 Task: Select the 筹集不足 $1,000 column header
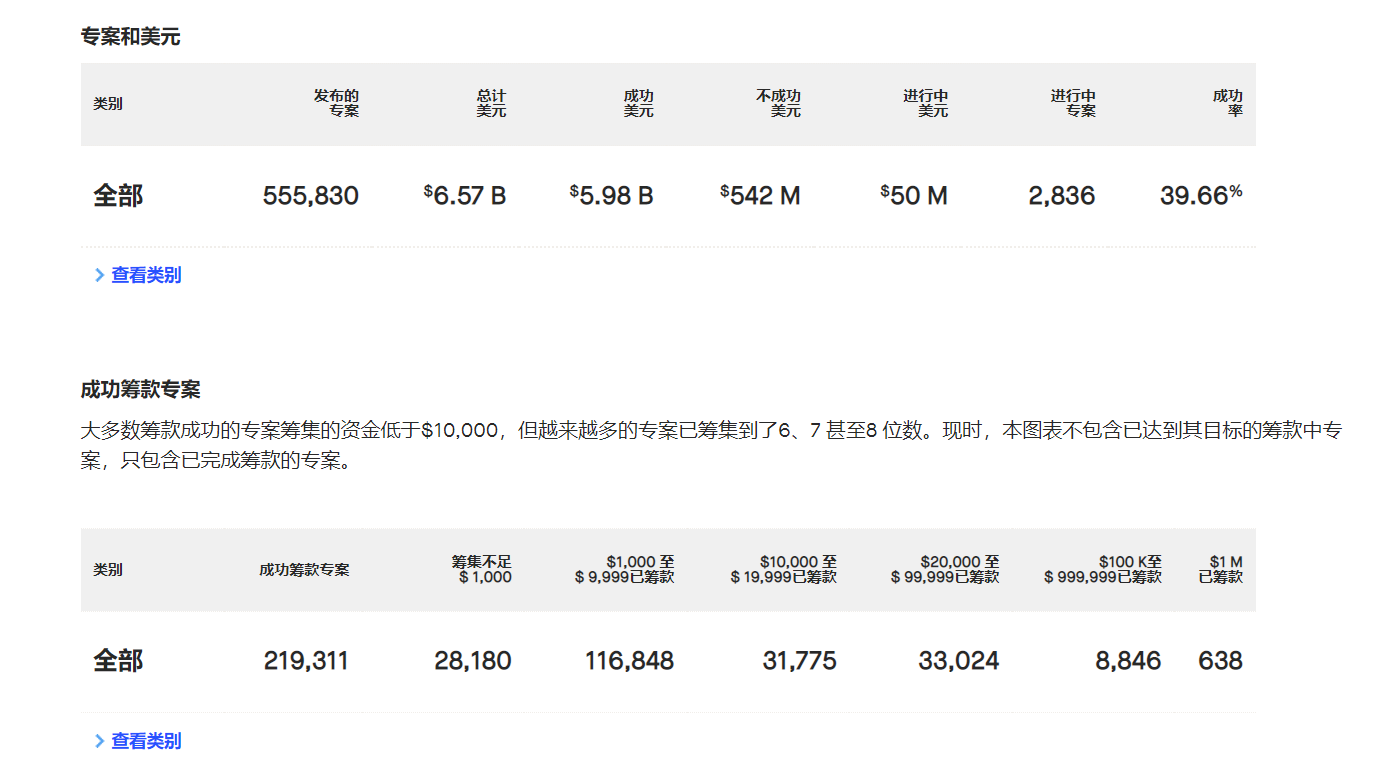tap(480, 568)
